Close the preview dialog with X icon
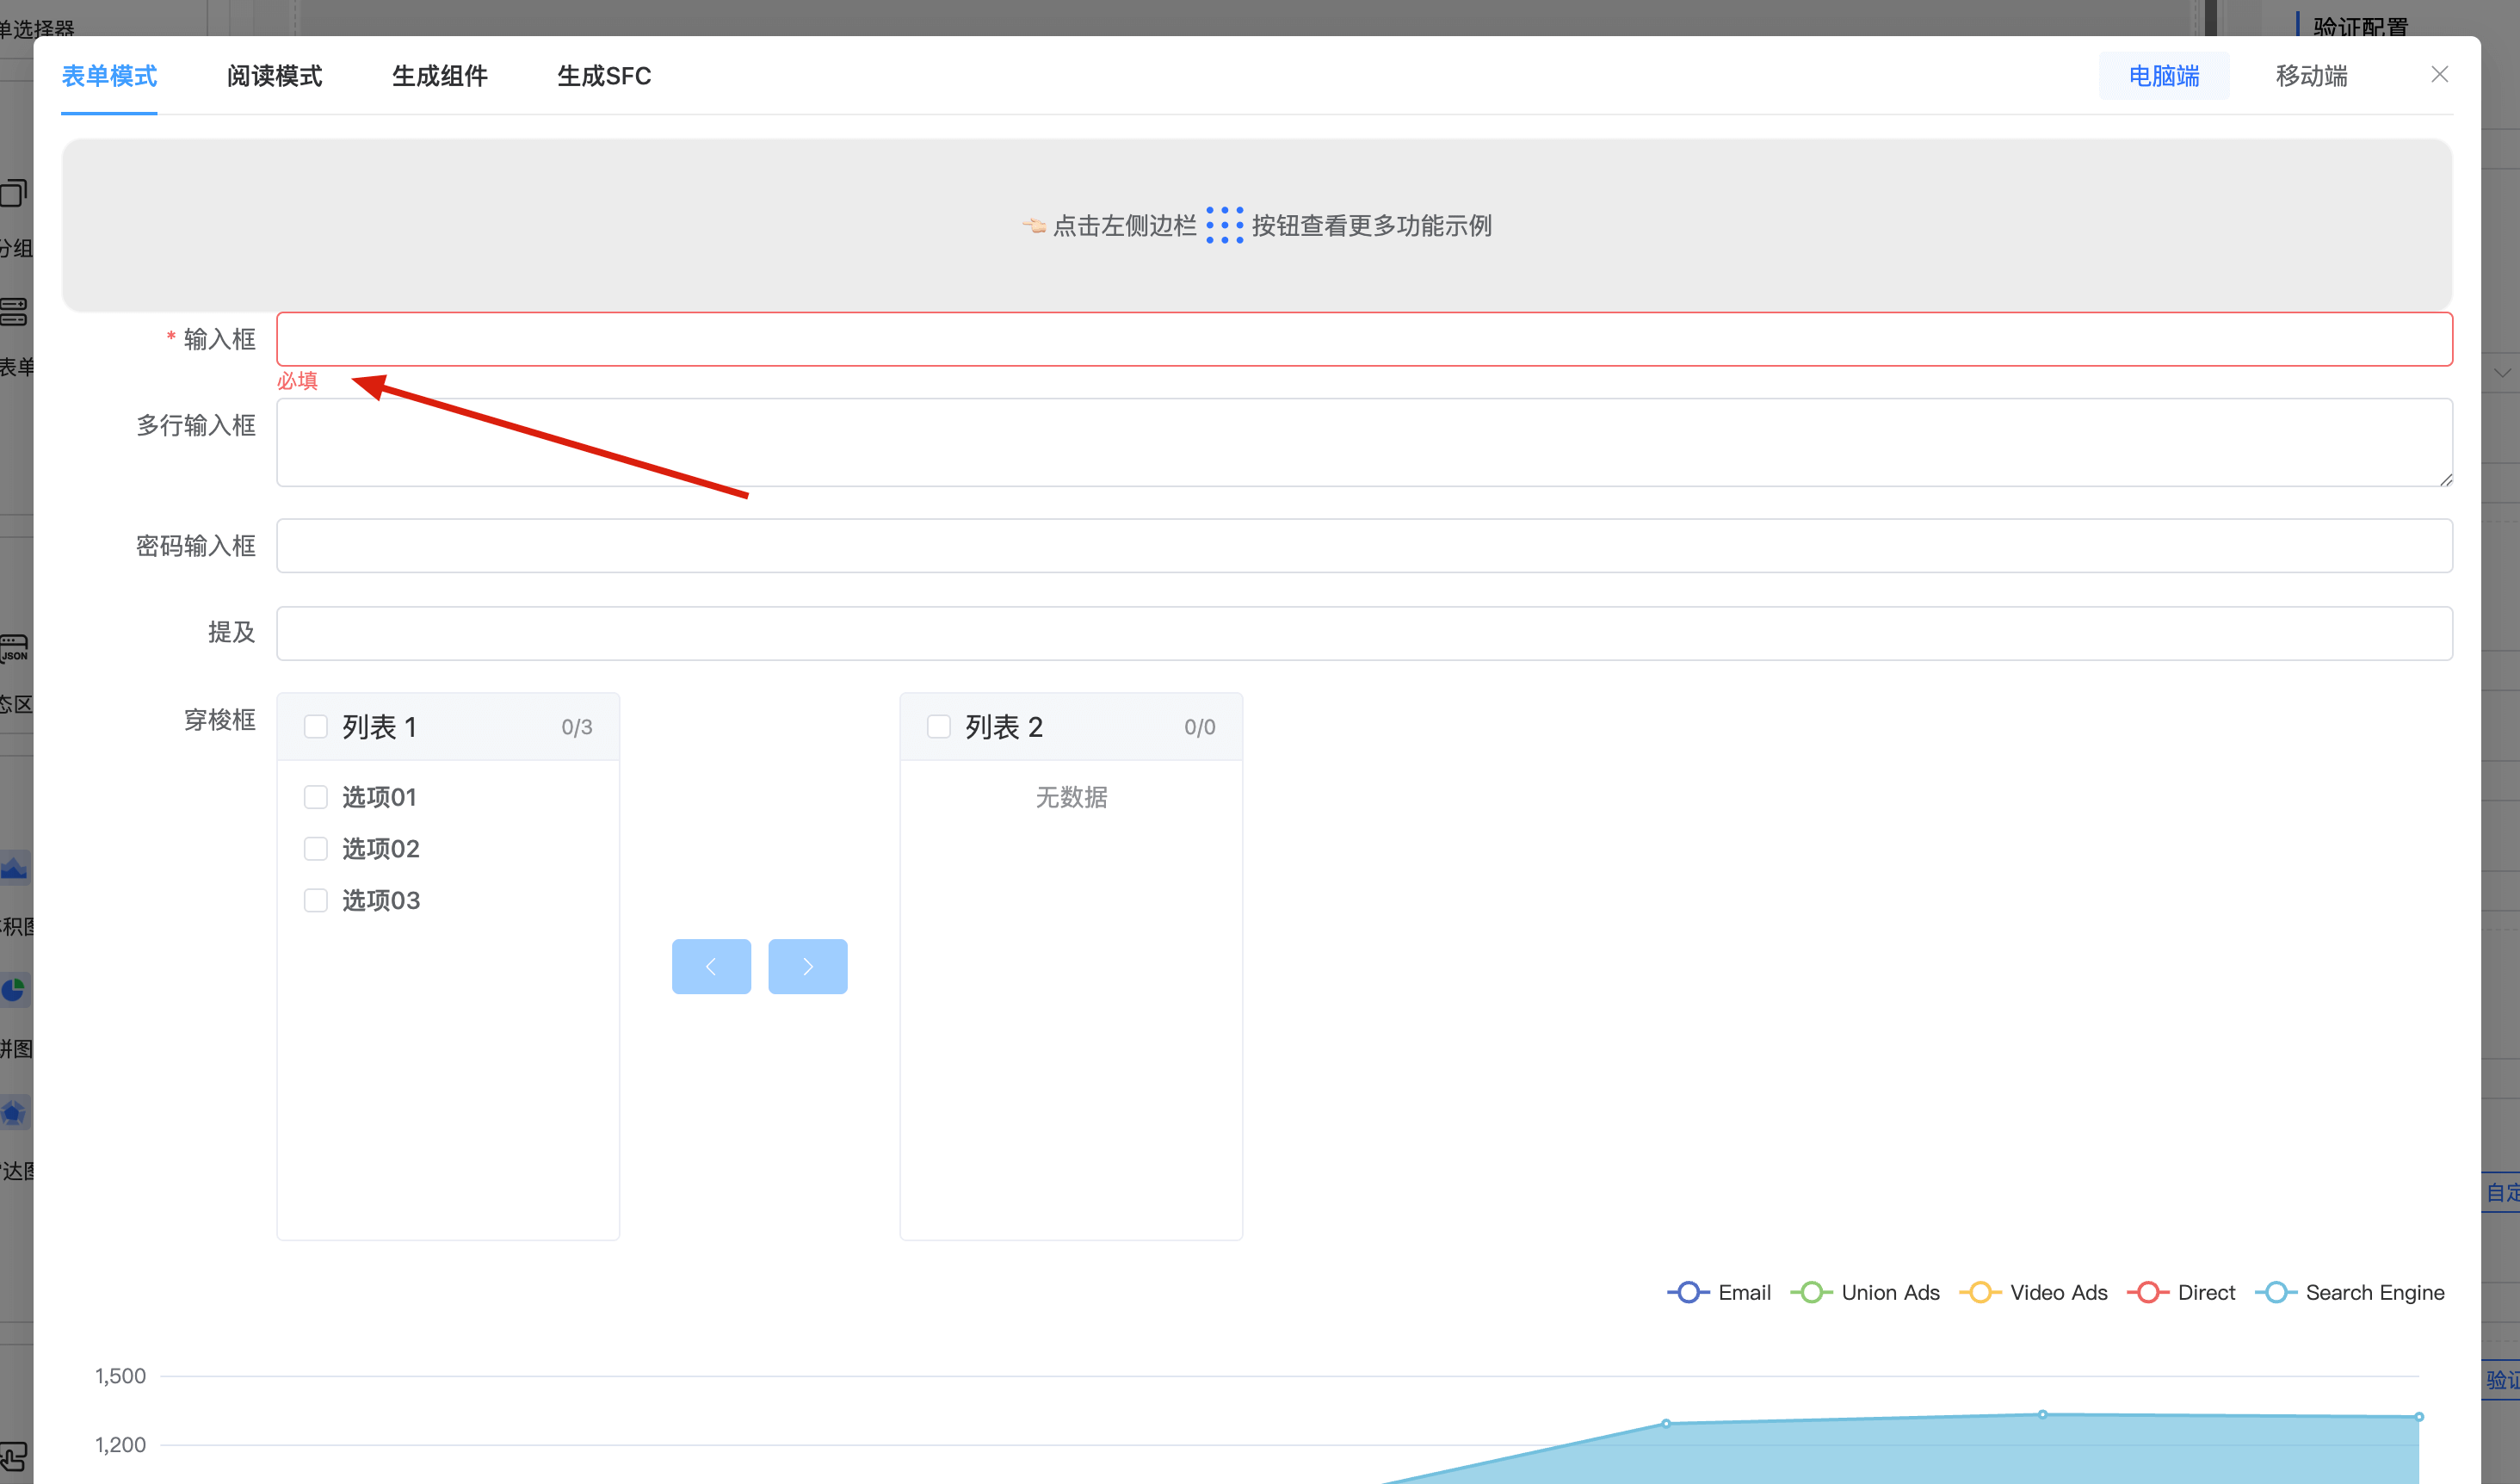Viewport: 2520px width, 1484px height. tap(2439, 75)
